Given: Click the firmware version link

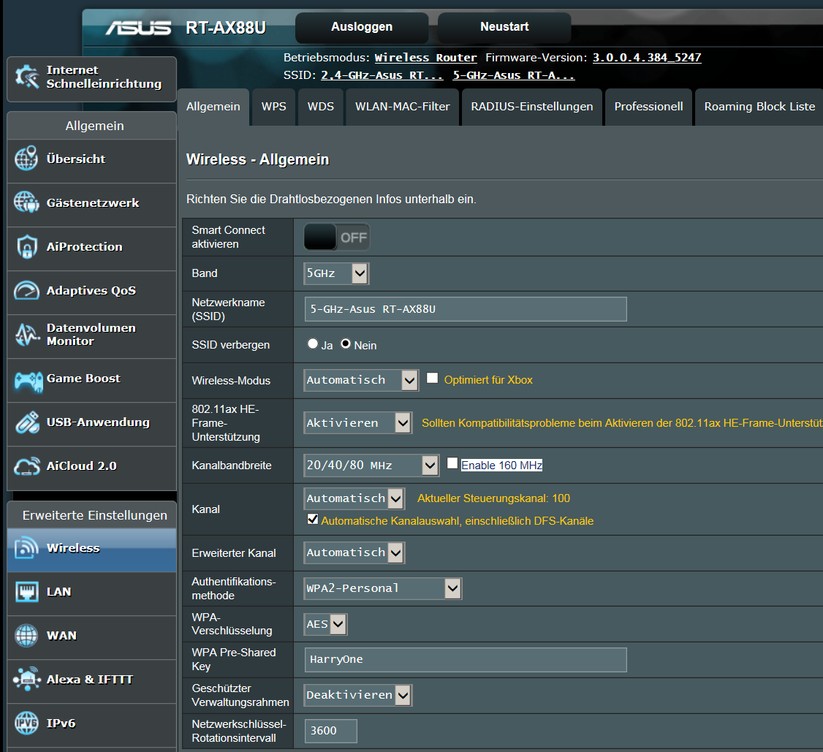Looking at the screenshot, I should (646, 58).
